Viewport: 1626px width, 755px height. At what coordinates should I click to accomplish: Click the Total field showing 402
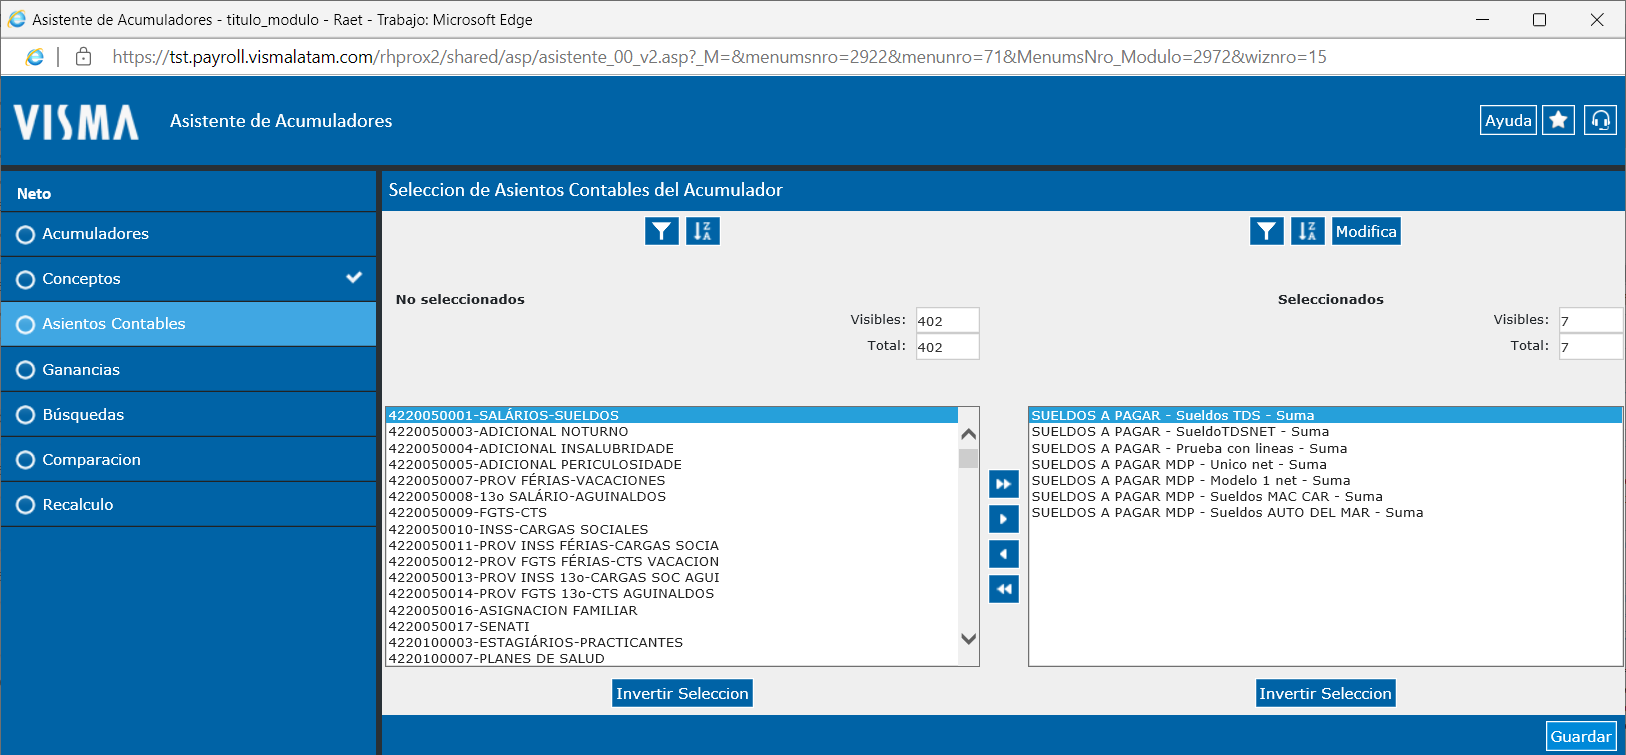[947, 347]
